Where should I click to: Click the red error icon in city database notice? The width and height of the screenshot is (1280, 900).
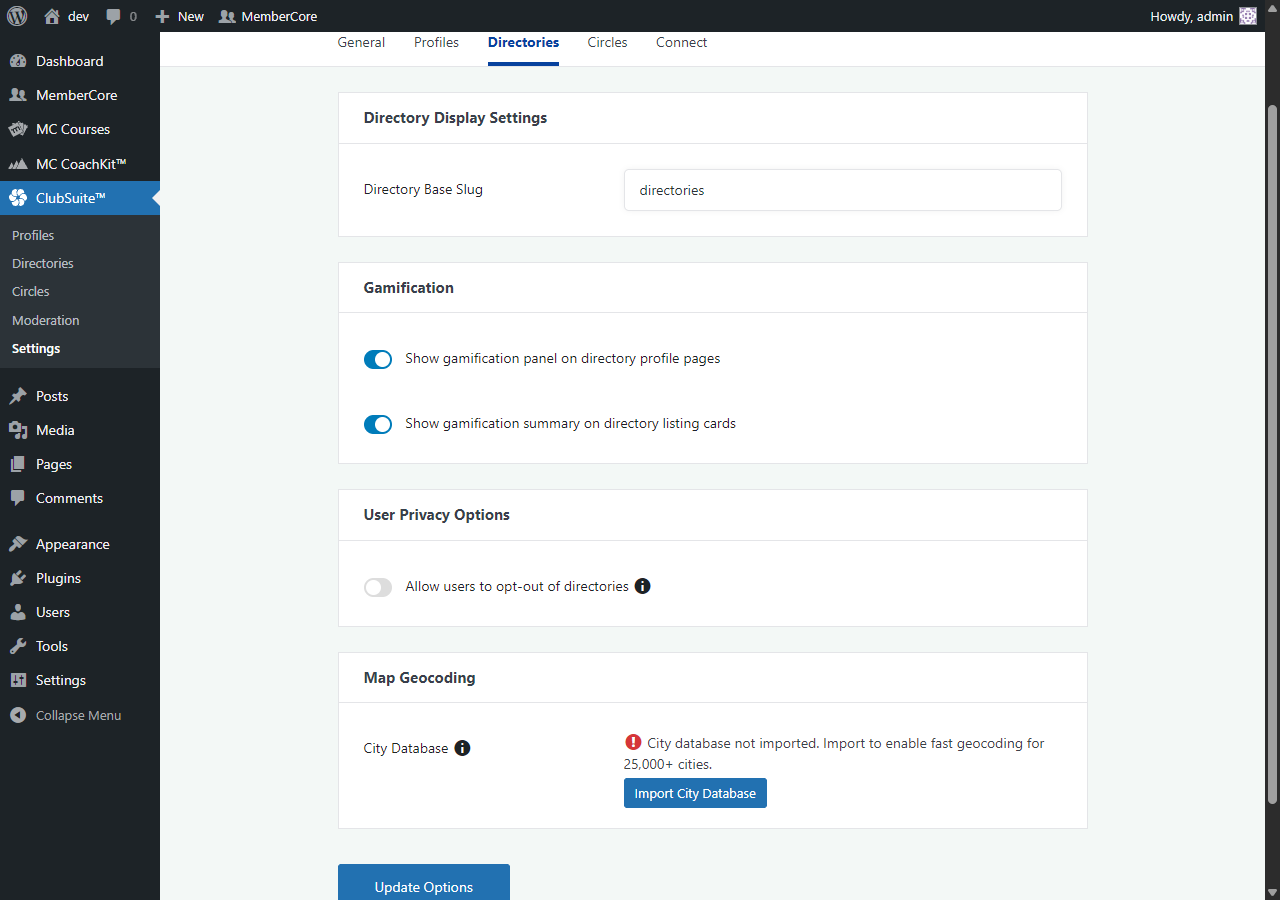pos(633,742)
